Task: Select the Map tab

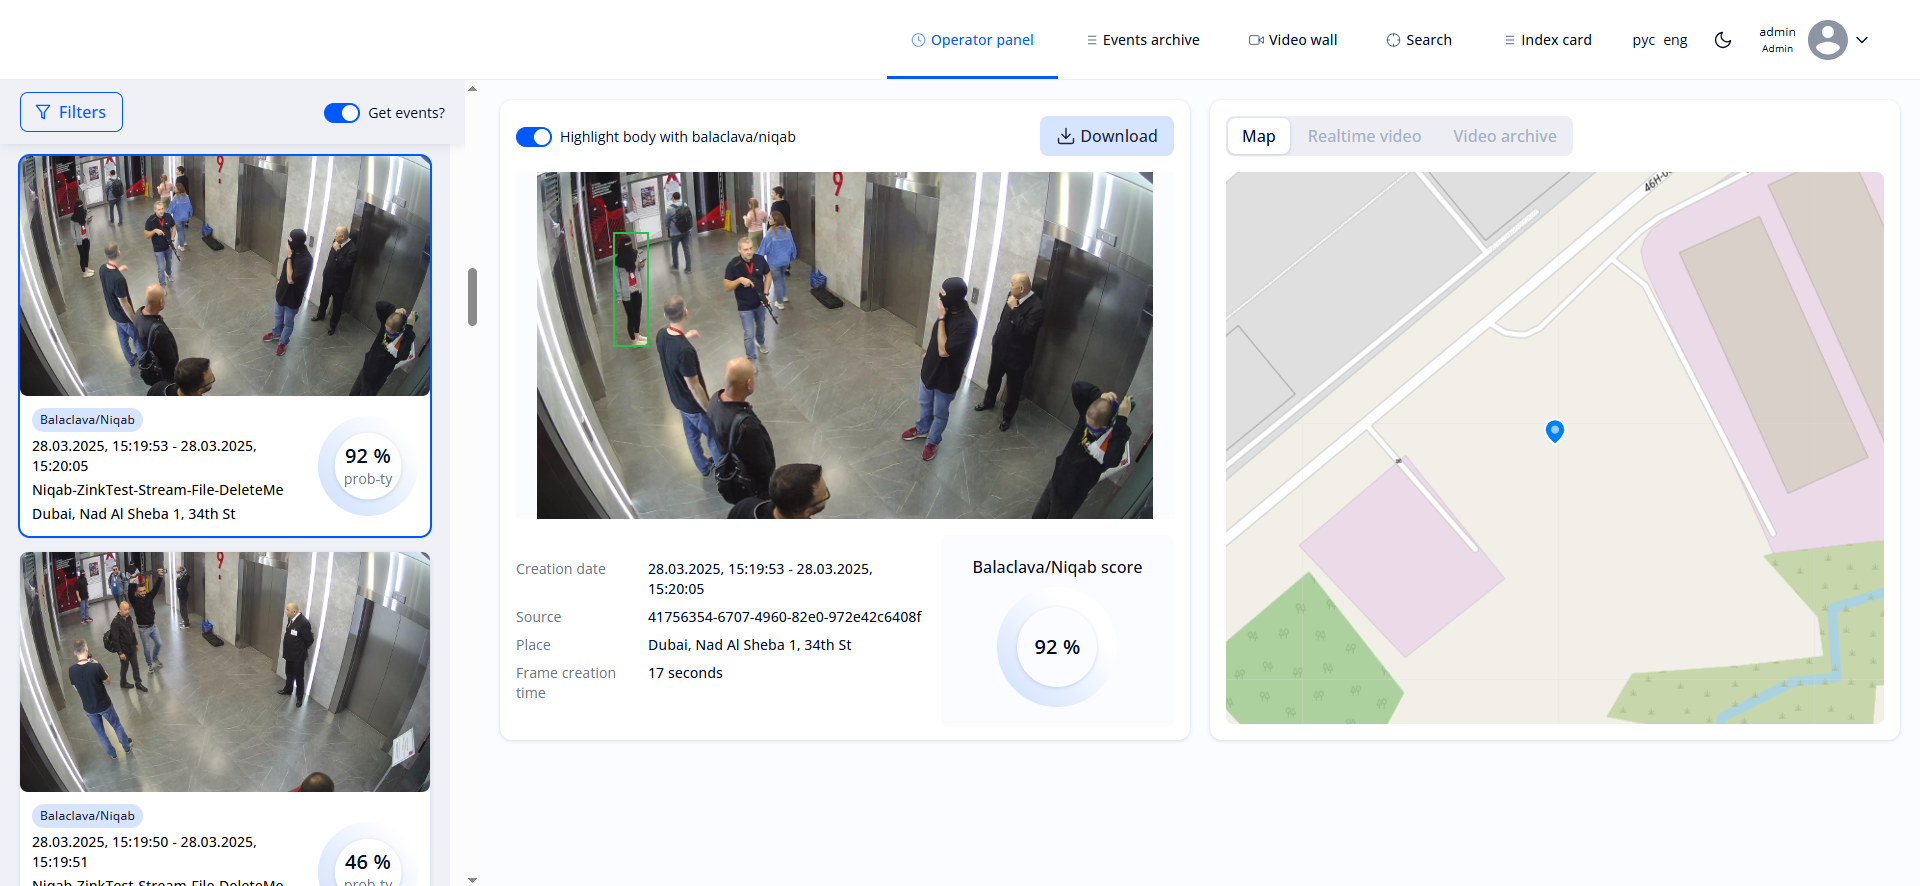Action: tap(1258, 136)
